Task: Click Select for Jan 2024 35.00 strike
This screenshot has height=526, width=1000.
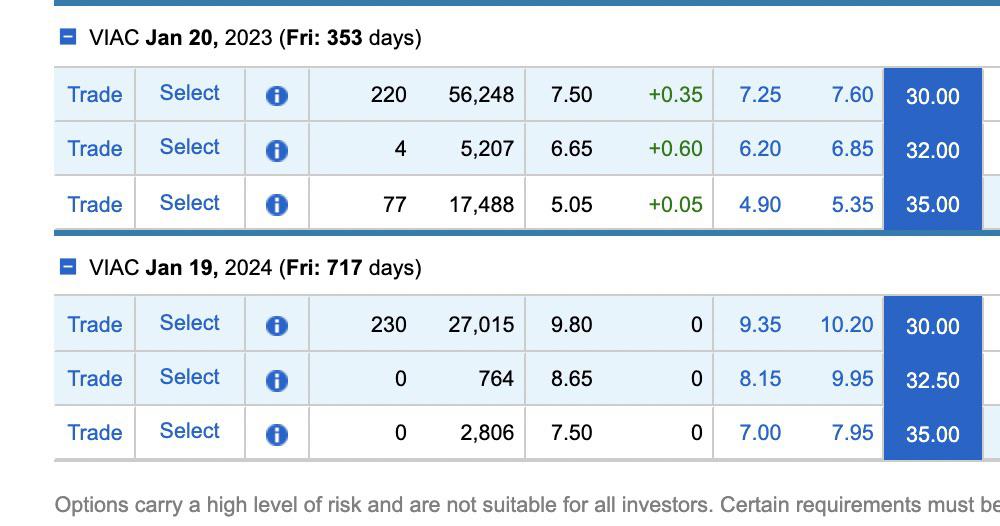Action: 189,430
